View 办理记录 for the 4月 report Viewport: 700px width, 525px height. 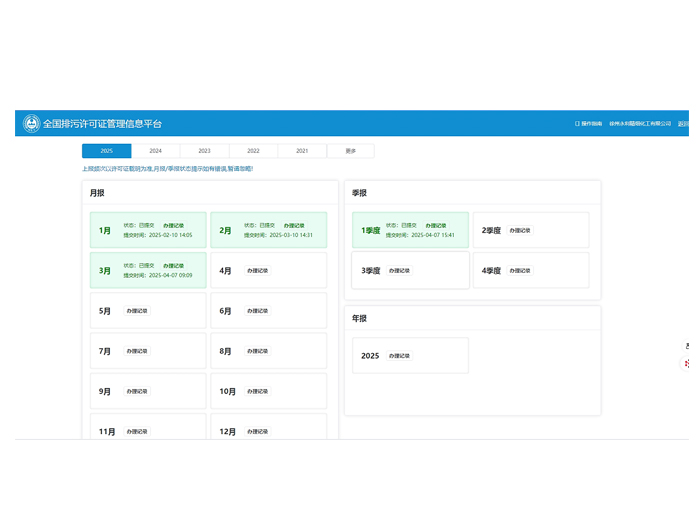[258, 271]
